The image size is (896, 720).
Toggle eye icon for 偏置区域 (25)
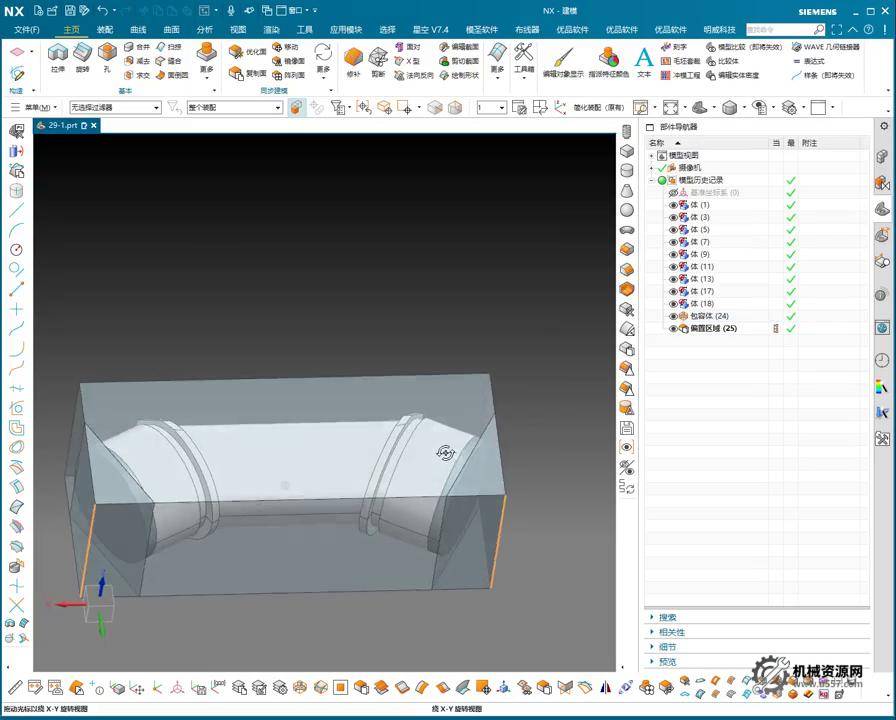[673, 328]
